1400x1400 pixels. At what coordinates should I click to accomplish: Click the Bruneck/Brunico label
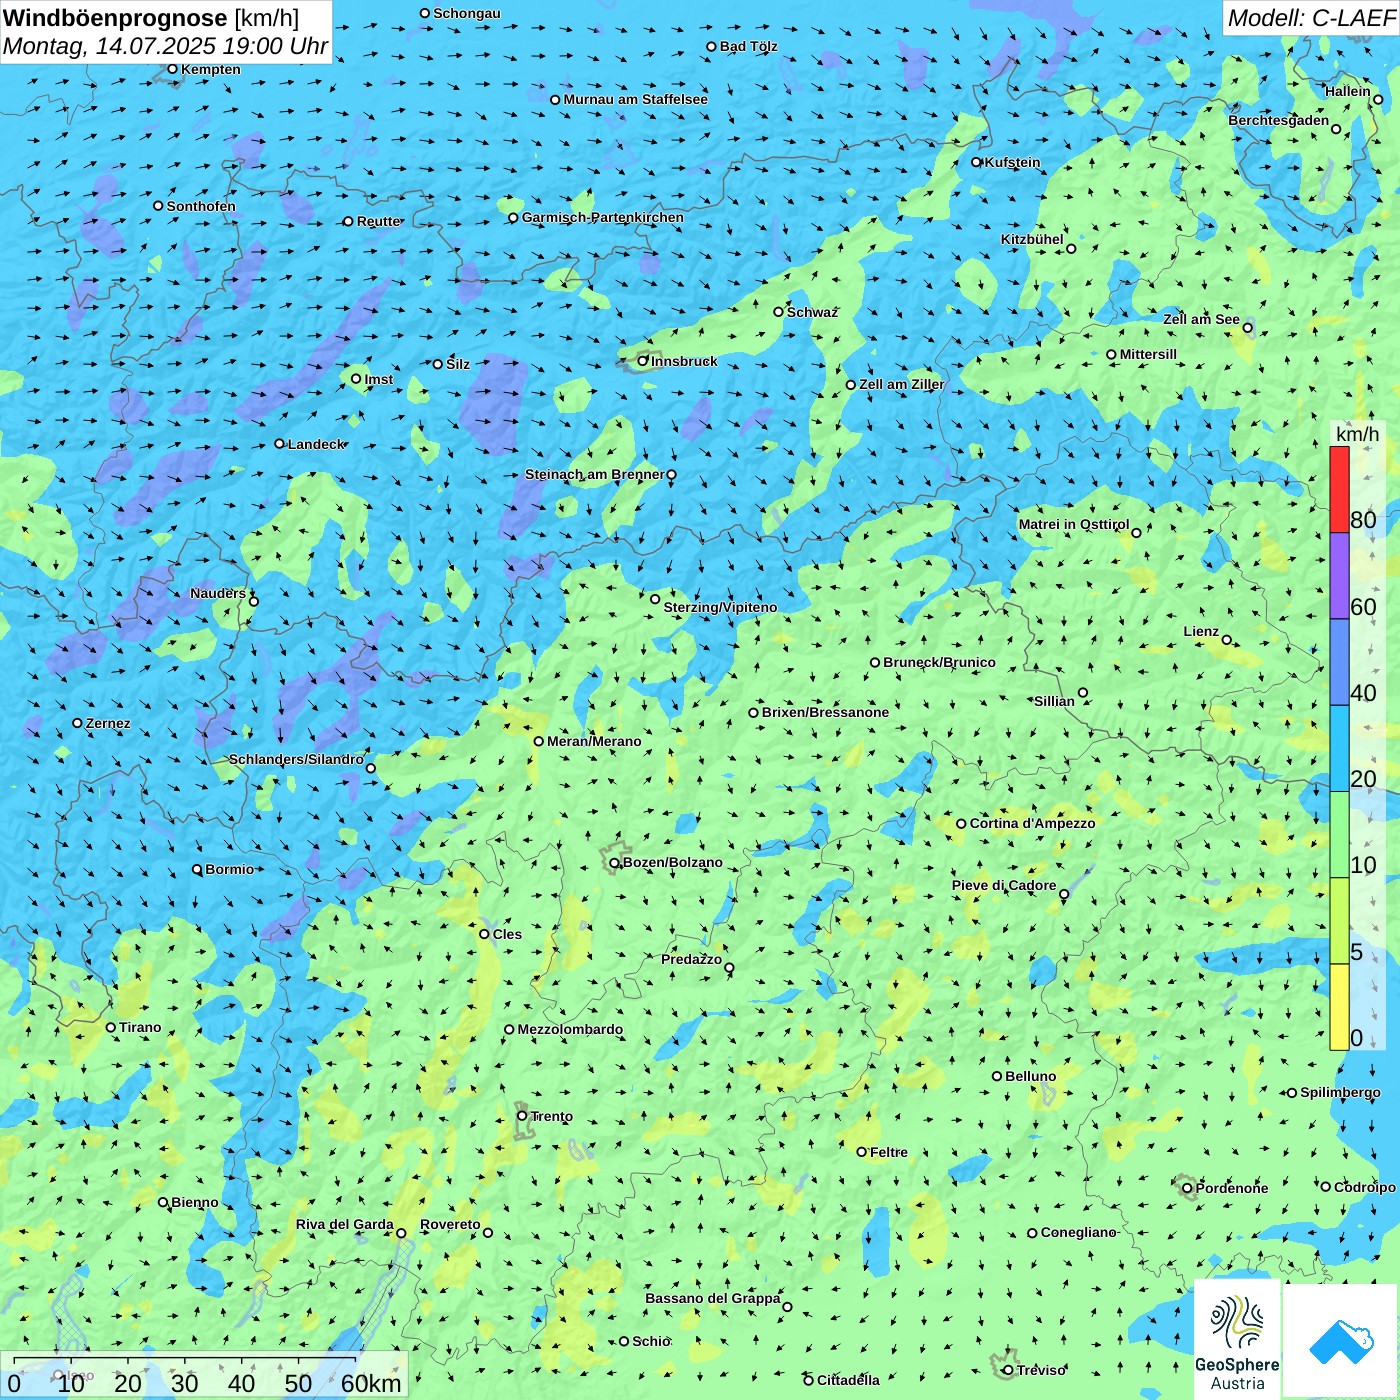(x=939, y=662)
